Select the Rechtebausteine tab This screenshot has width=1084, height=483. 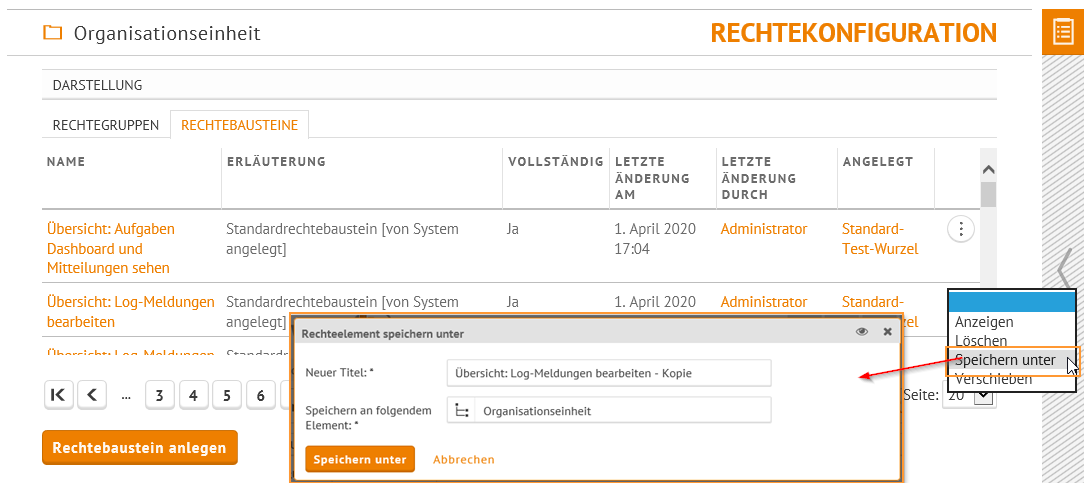tap(239, 125)
